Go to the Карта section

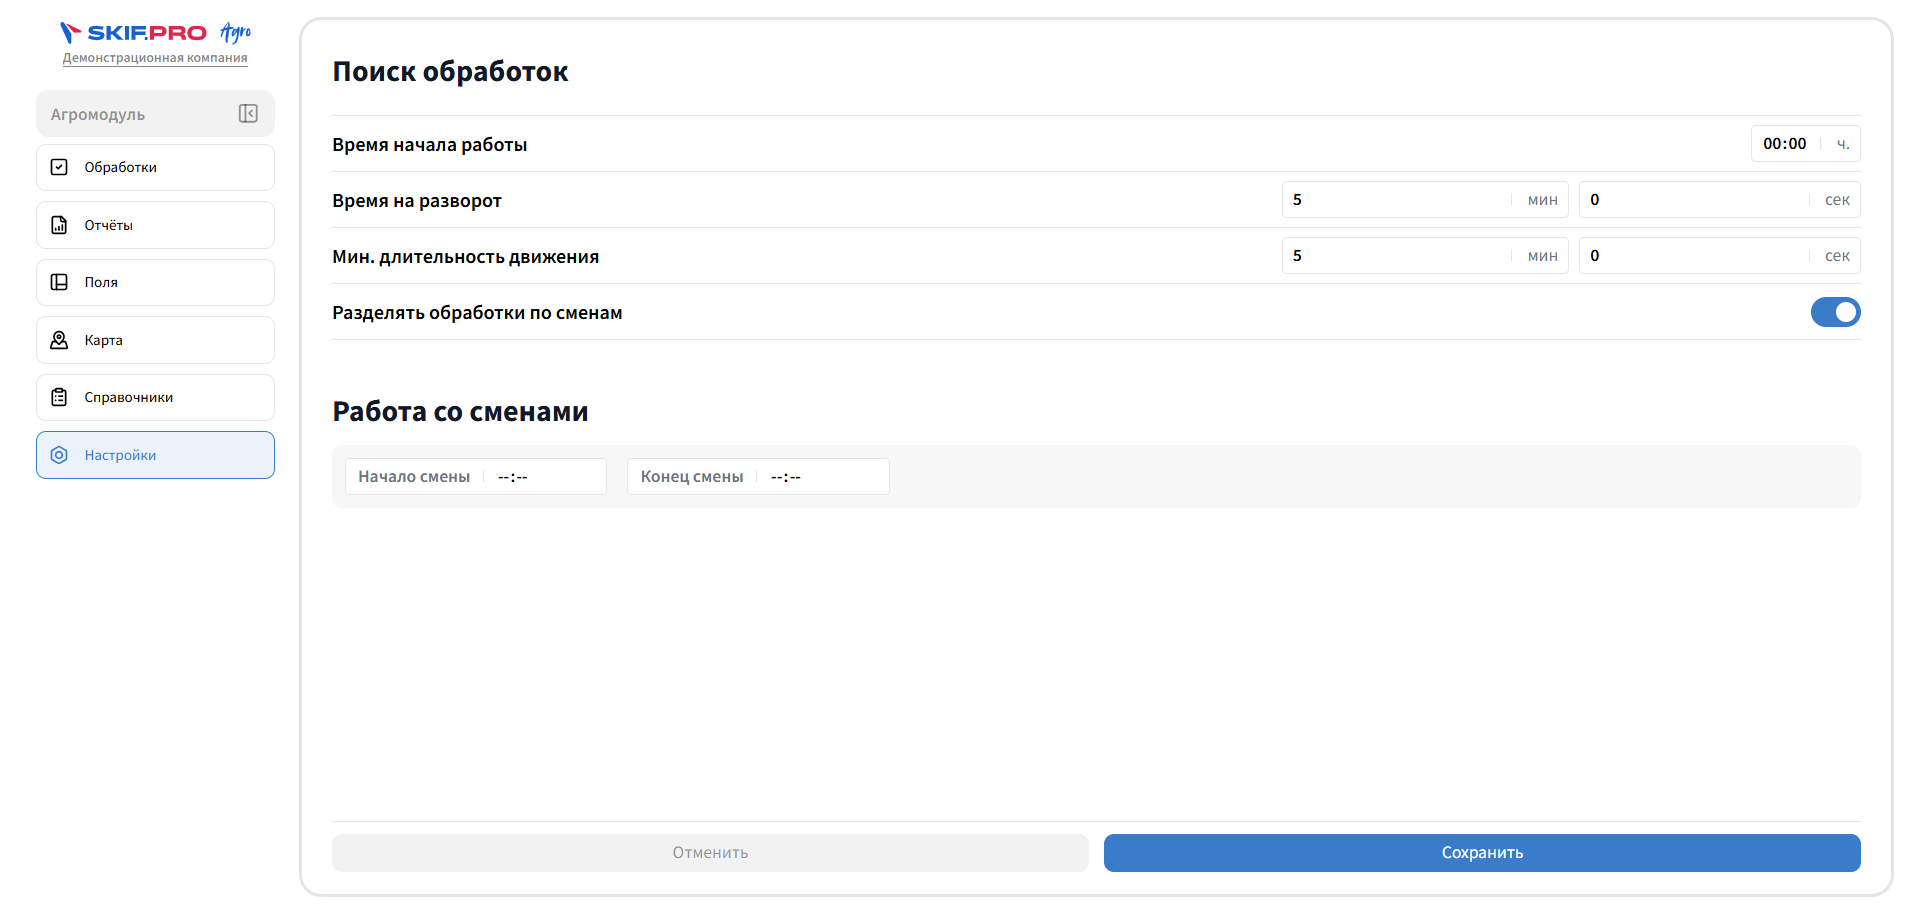point(155,340)
